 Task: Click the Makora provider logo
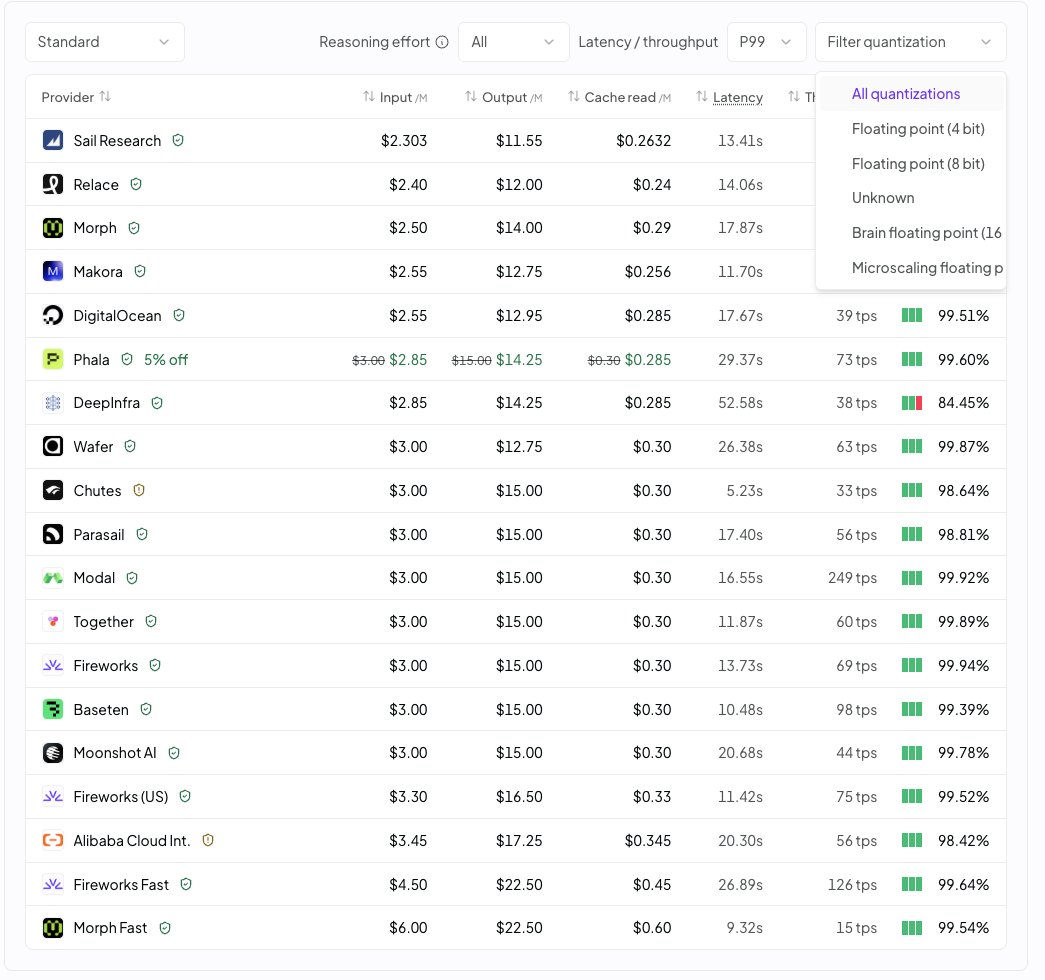(x=53, y=272)
